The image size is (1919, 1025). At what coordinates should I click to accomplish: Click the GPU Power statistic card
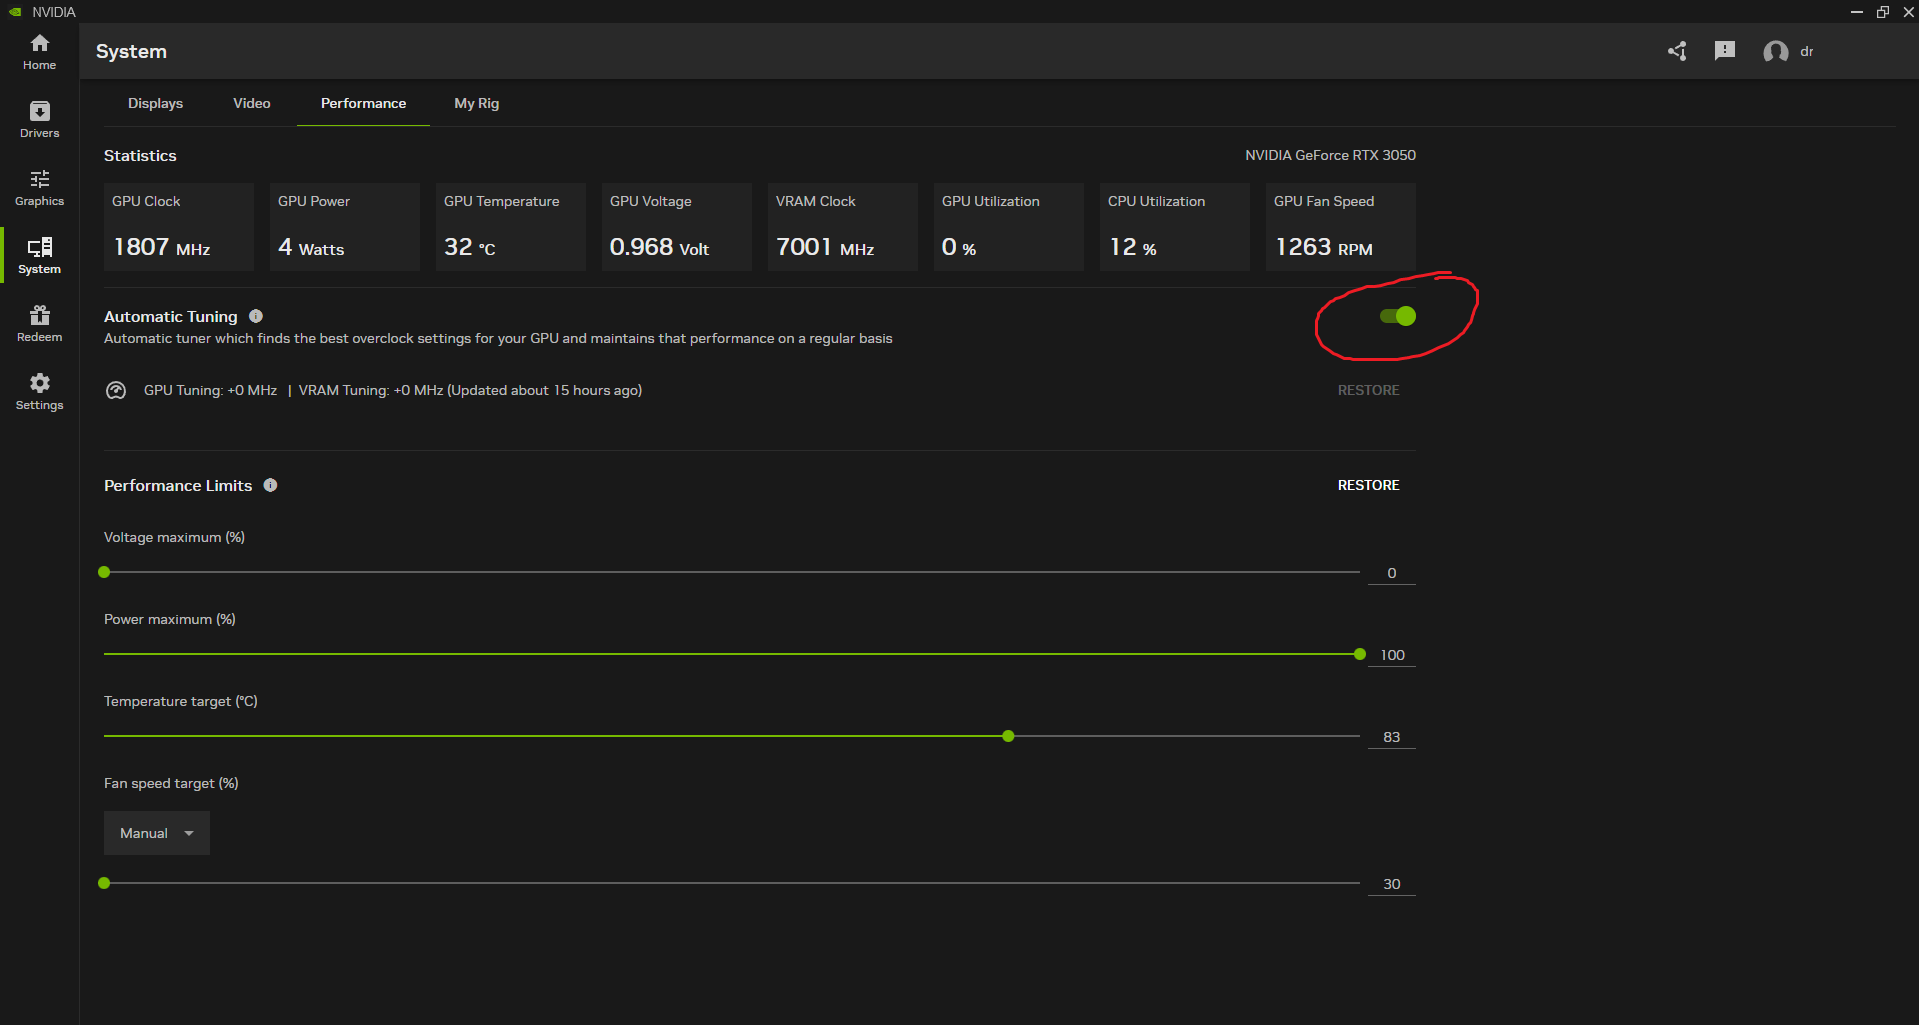(345, 227)
